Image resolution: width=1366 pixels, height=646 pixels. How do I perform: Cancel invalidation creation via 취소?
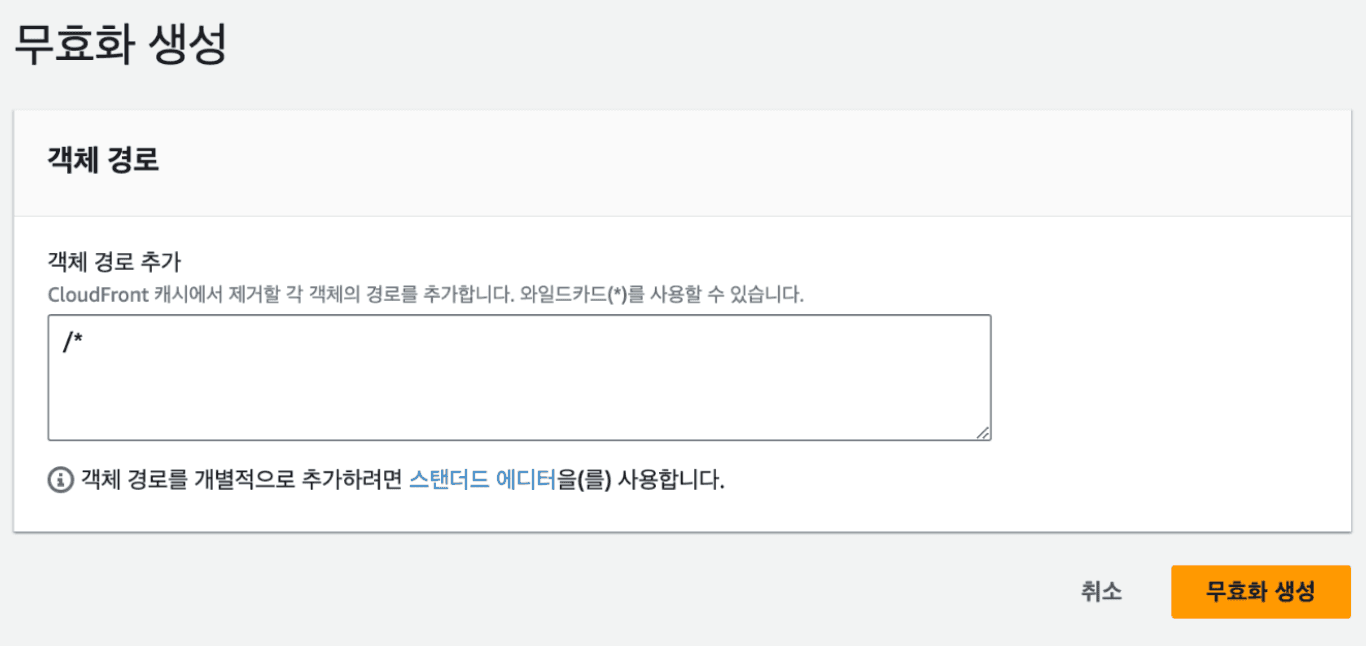tap(1102, 592)
